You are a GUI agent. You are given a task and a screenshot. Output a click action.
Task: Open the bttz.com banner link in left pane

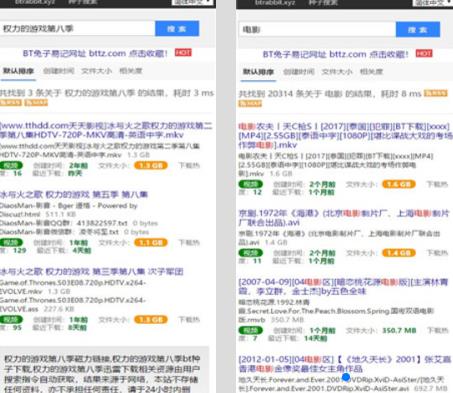click(95, 53)
